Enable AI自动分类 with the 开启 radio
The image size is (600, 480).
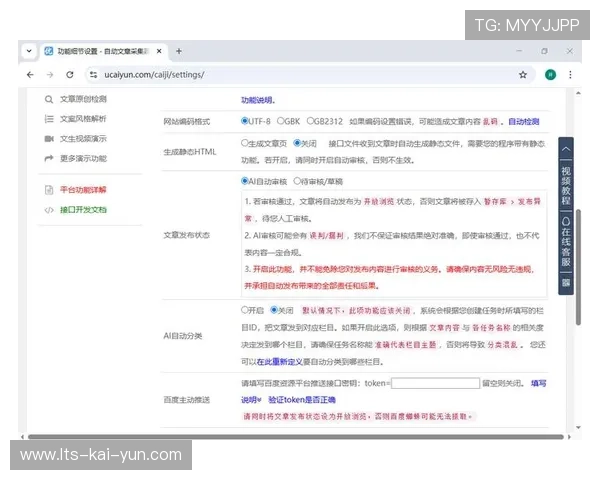(245, 310)
